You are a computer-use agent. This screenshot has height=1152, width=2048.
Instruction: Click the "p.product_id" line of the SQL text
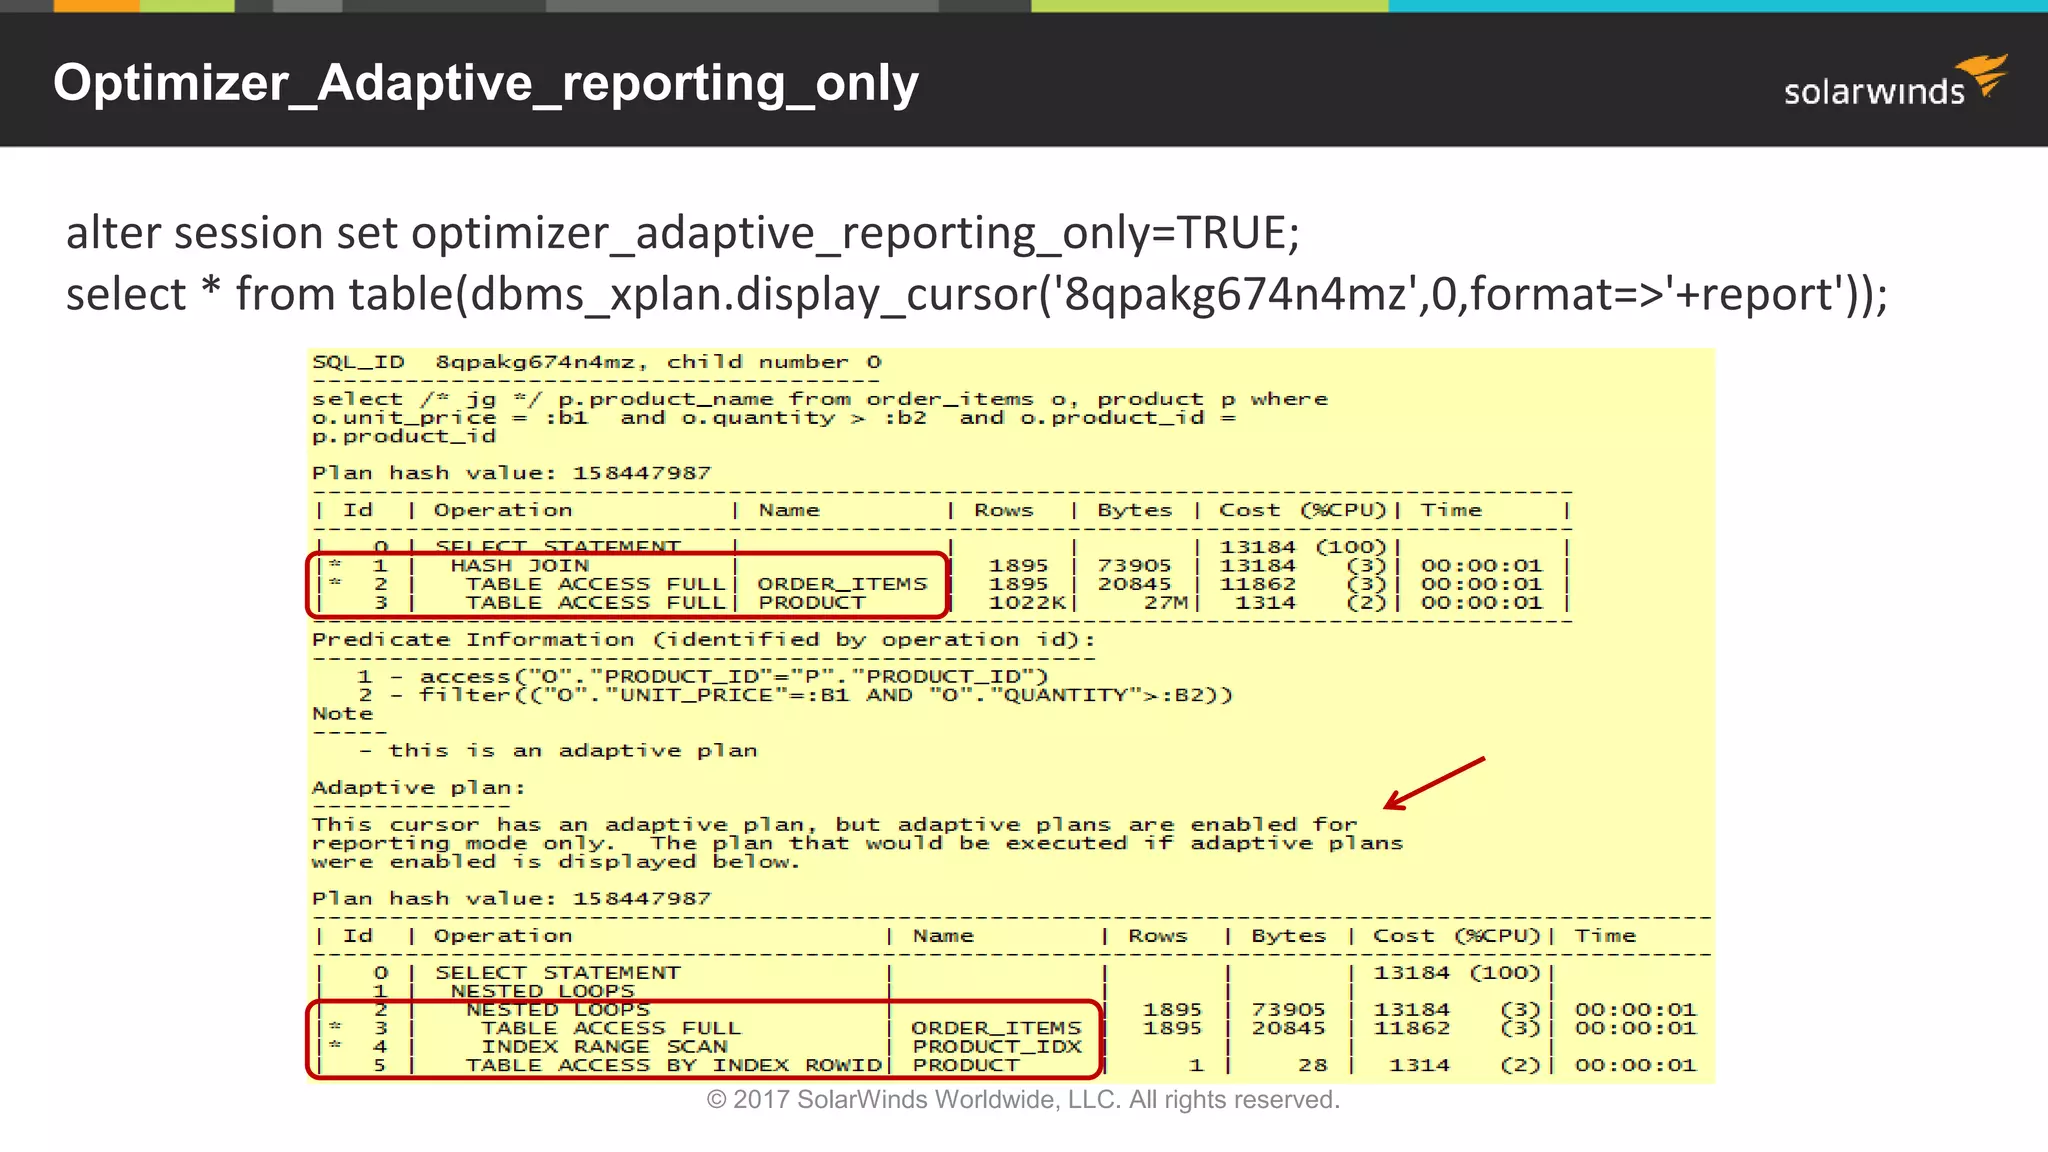(x=404, y=437)
